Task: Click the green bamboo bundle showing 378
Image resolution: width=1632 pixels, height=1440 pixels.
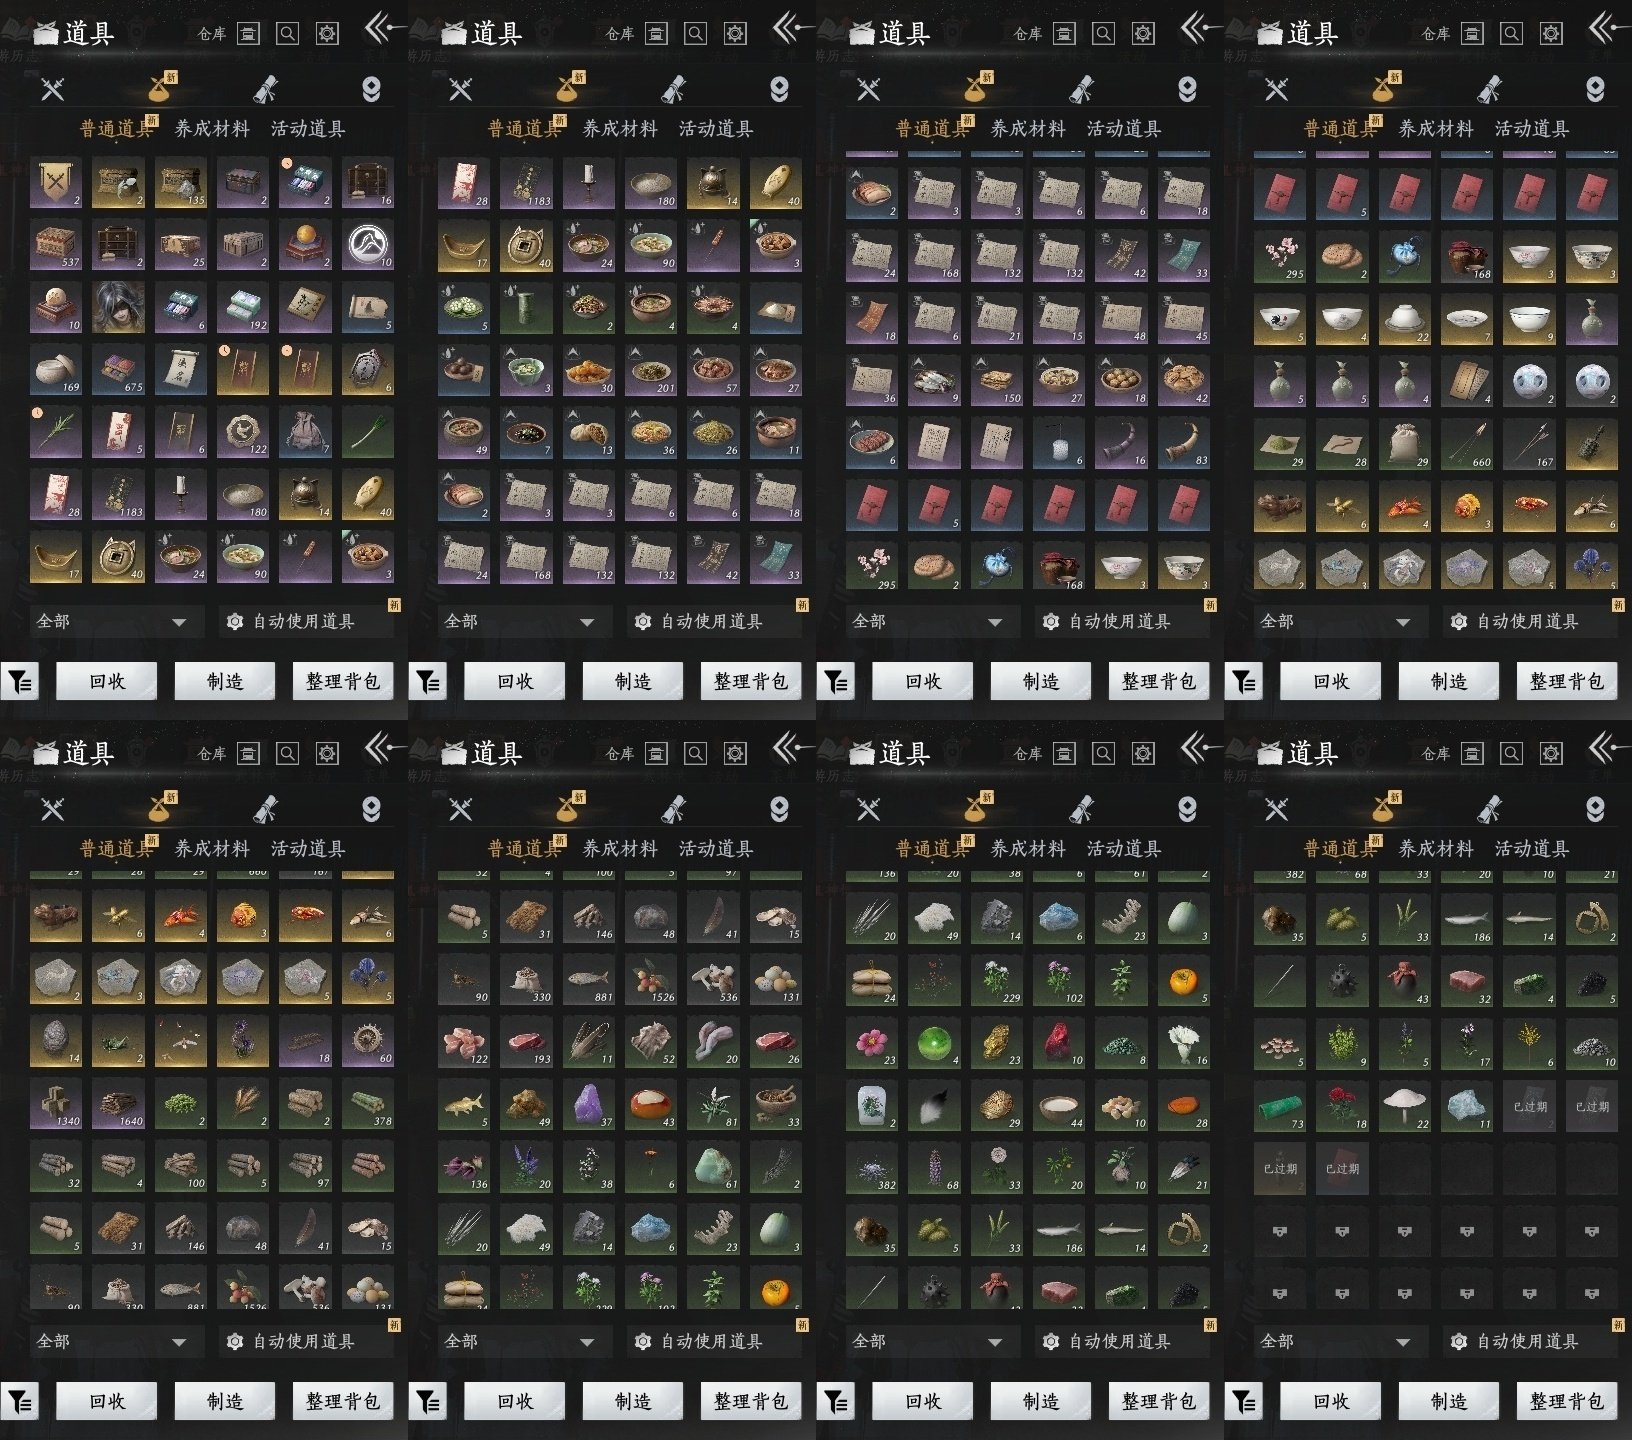Action: 368,1102
